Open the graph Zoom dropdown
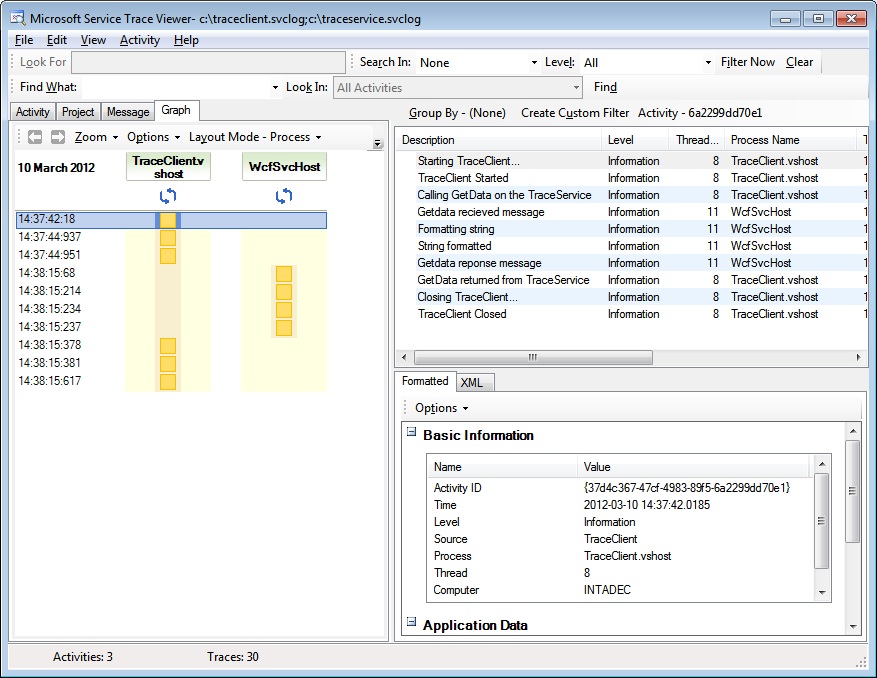This screenshot has width=877, height=678. [96, 137]
